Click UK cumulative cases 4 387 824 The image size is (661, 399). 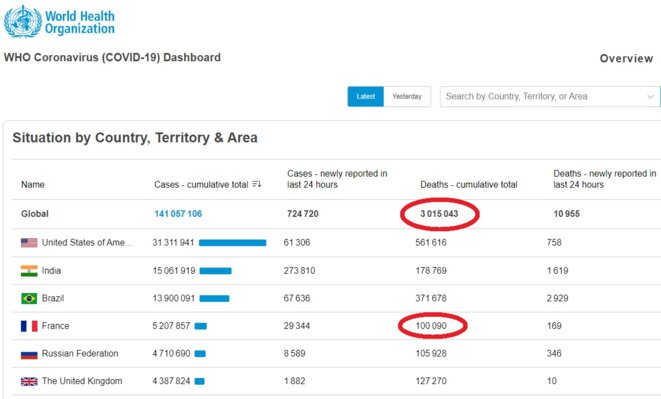171,381
